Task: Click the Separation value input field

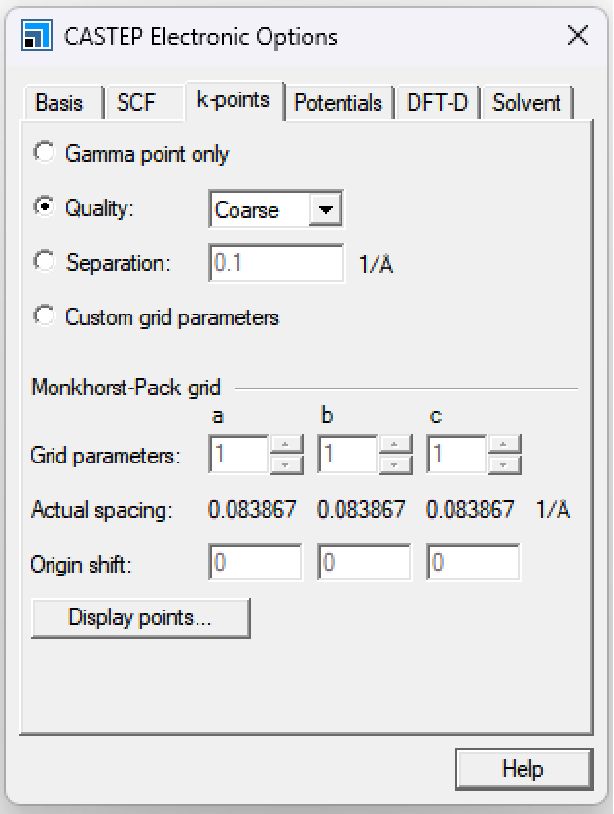Action: click(x=276, y=263)
